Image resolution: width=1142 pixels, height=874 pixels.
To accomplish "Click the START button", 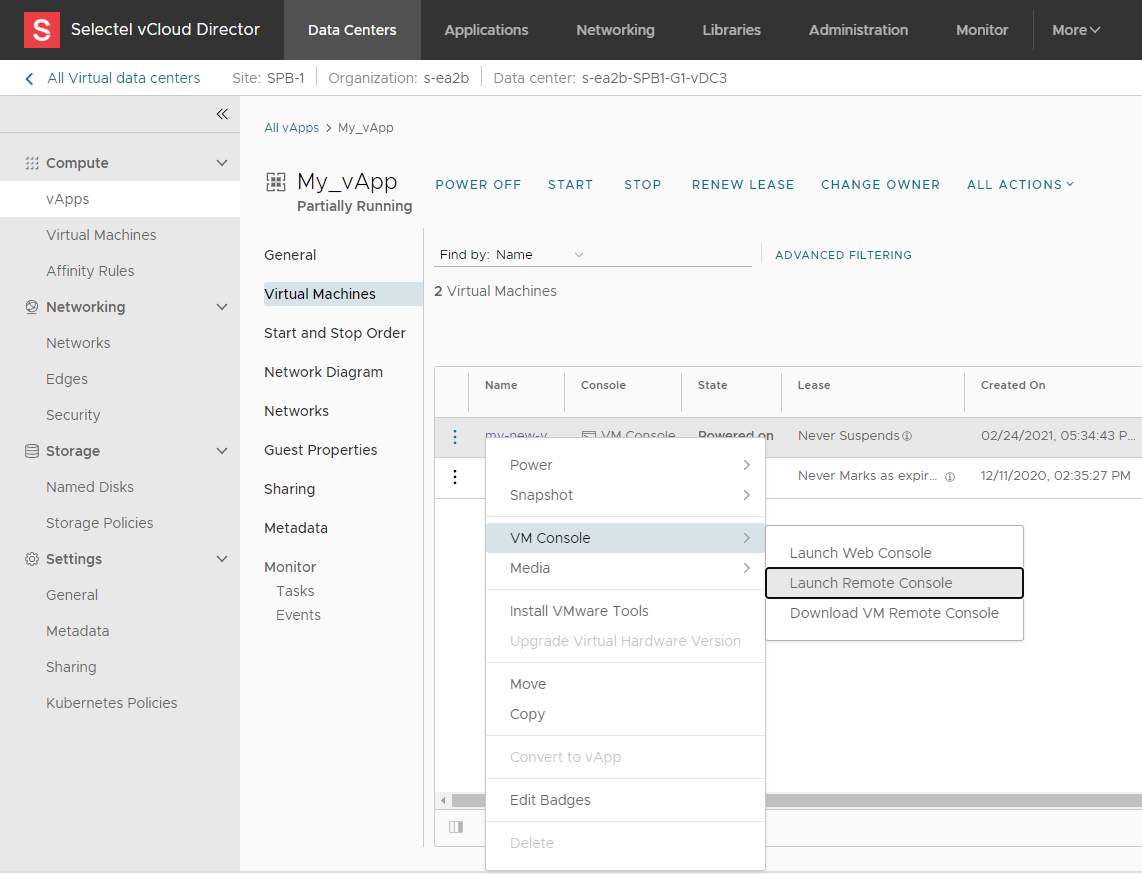I will 570,184.
